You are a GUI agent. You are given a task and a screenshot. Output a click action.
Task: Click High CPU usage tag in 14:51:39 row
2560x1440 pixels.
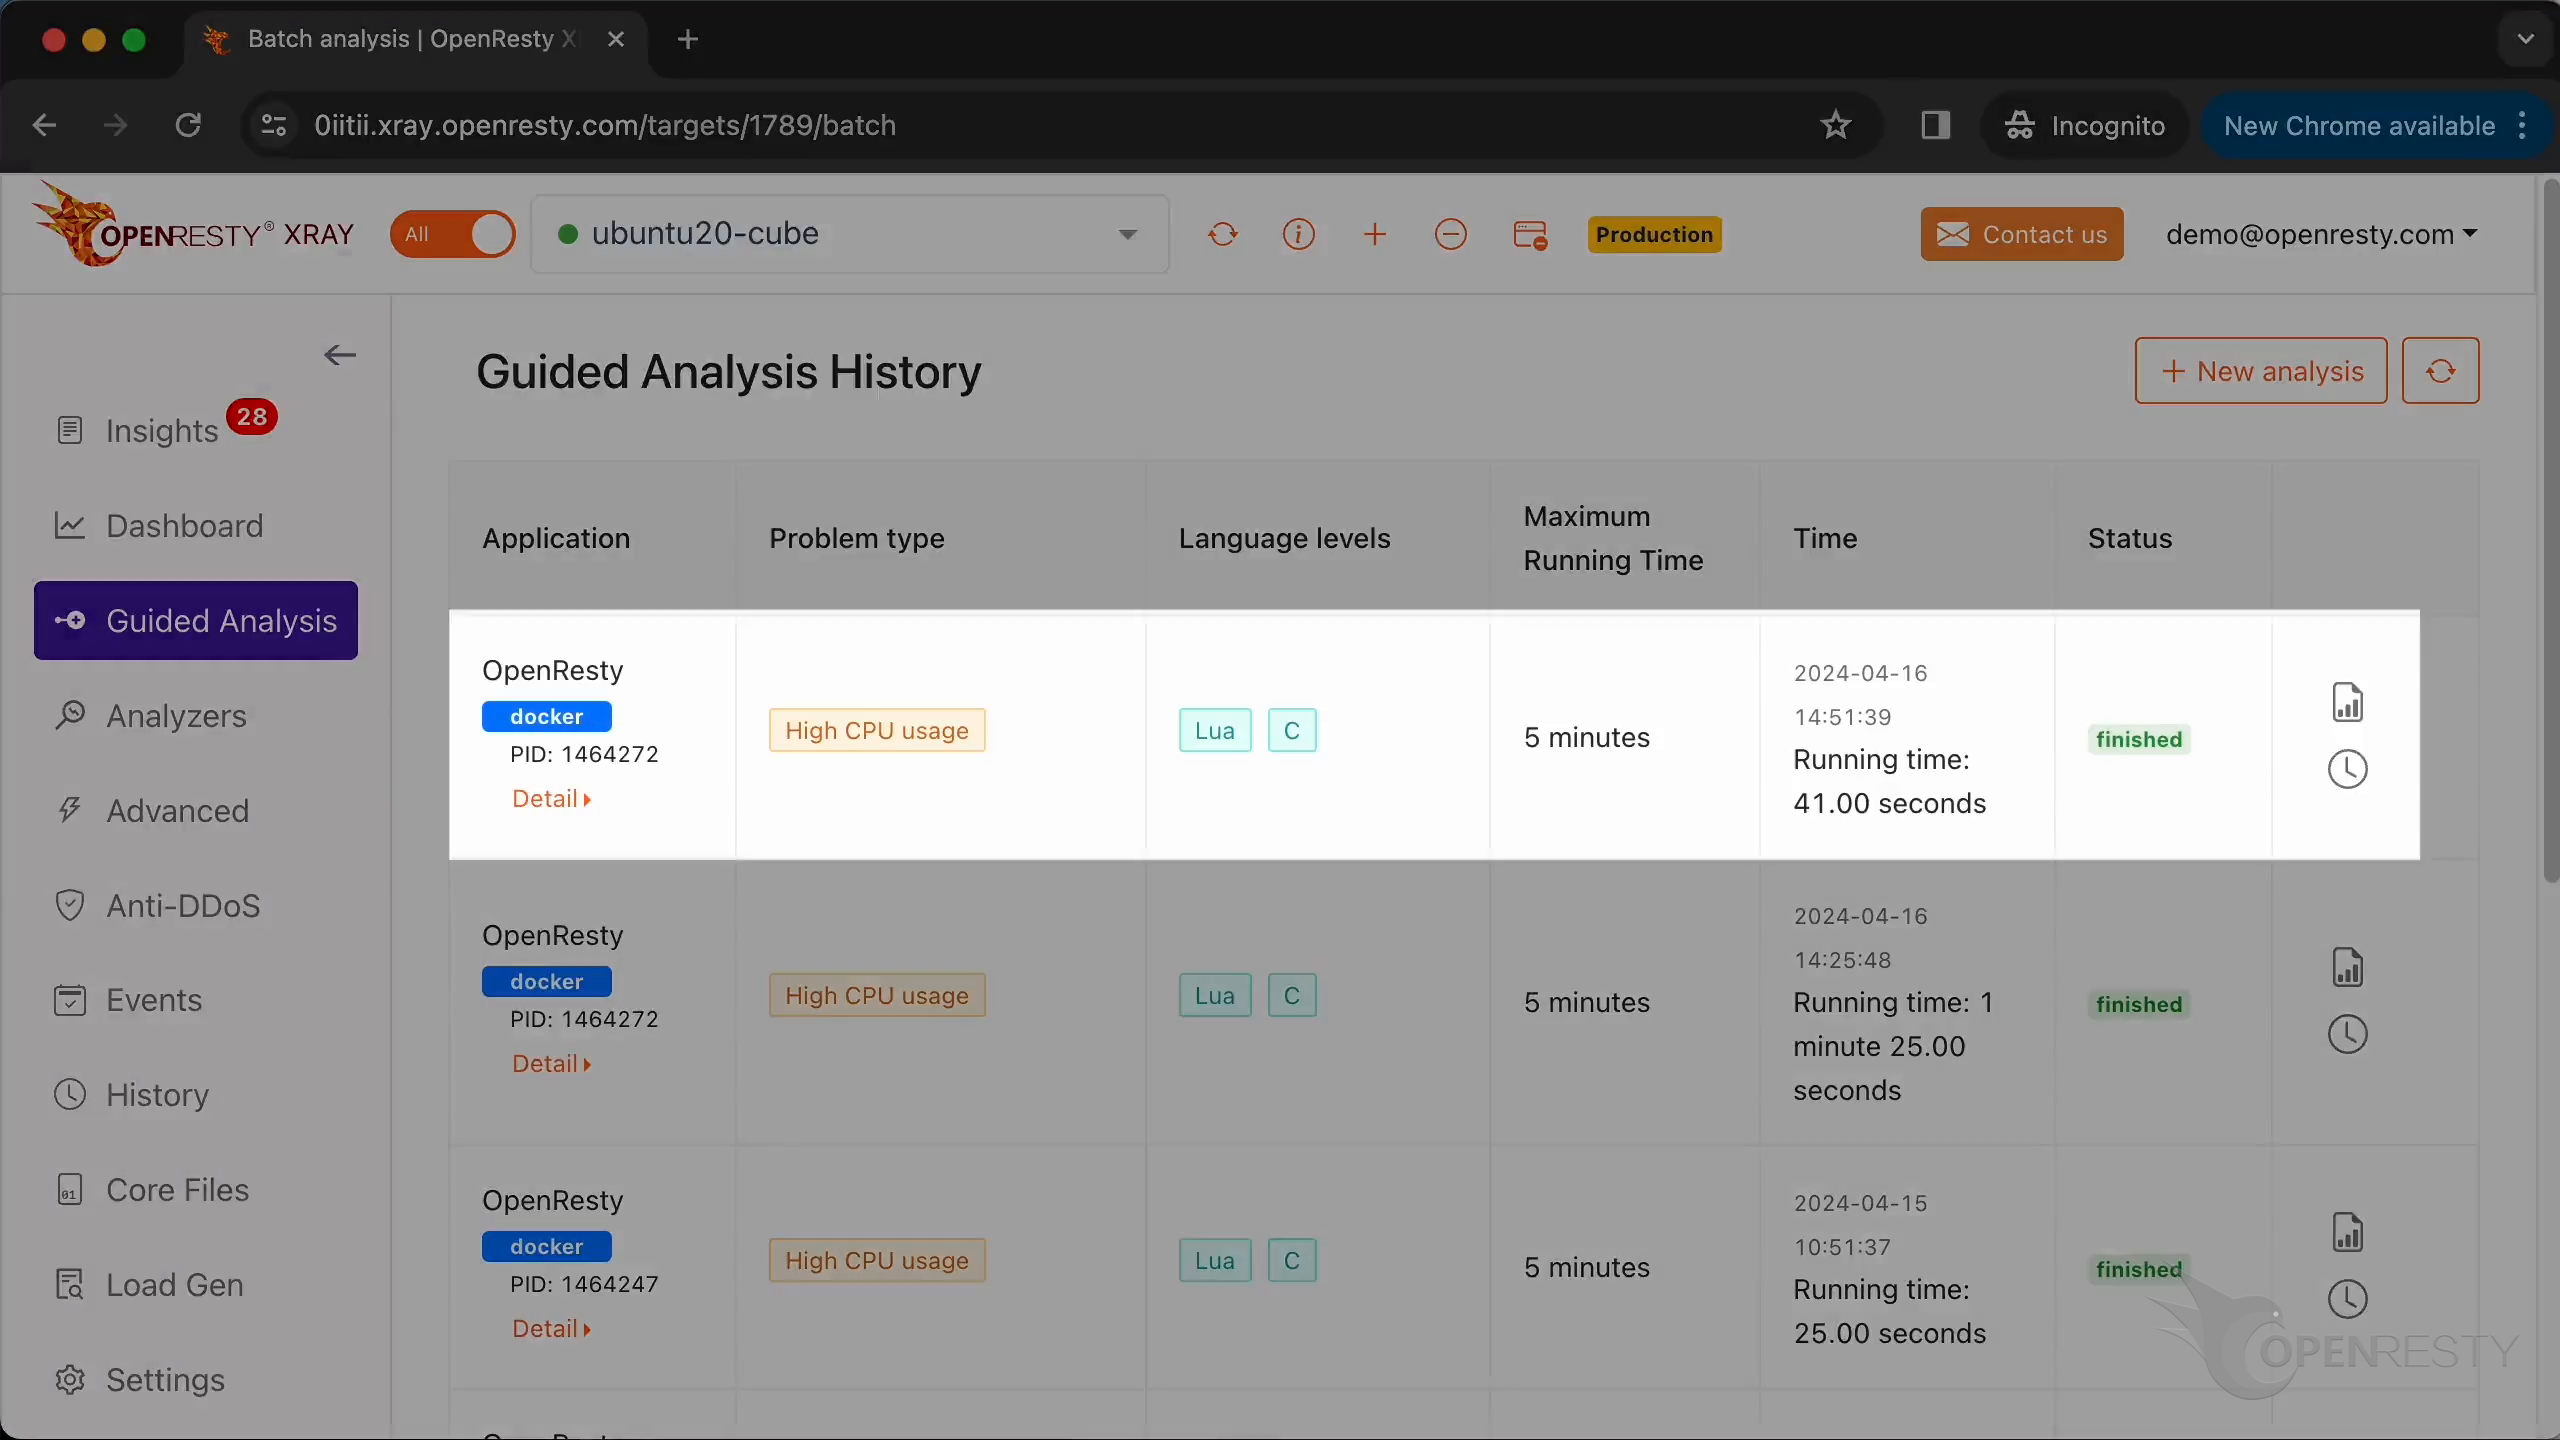click(877, 730)
